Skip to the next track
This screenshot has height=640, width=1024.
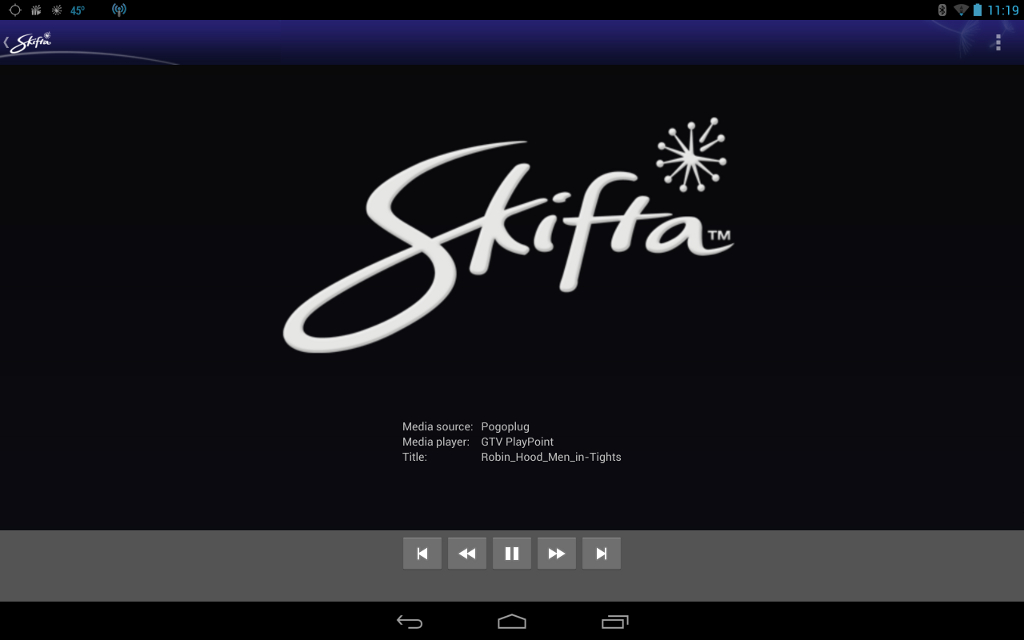point(601,553)
